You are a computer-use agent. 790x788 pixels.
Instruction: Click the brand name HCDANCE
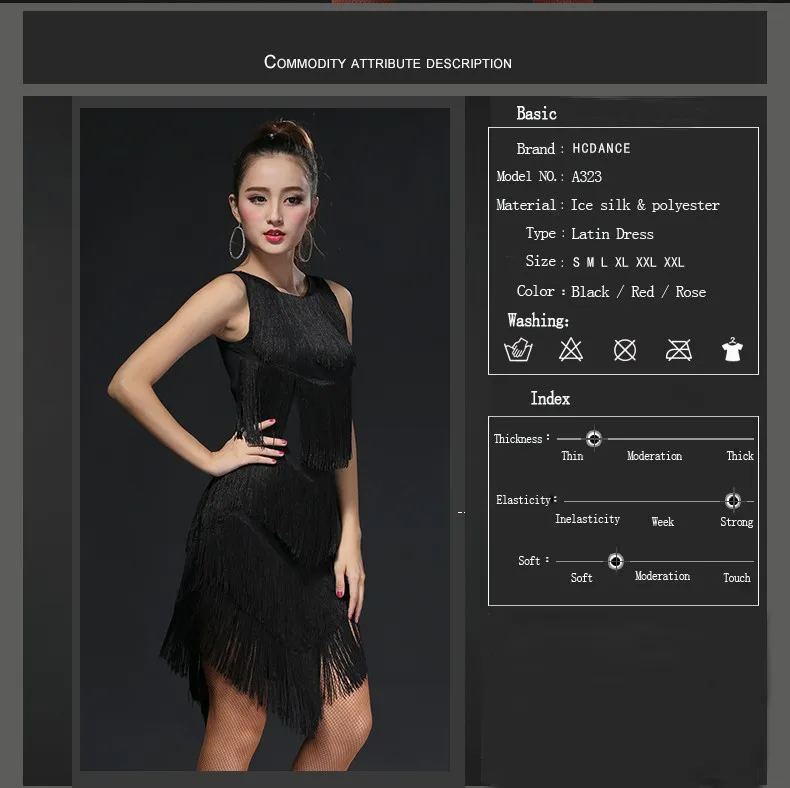tap(601, 148)
